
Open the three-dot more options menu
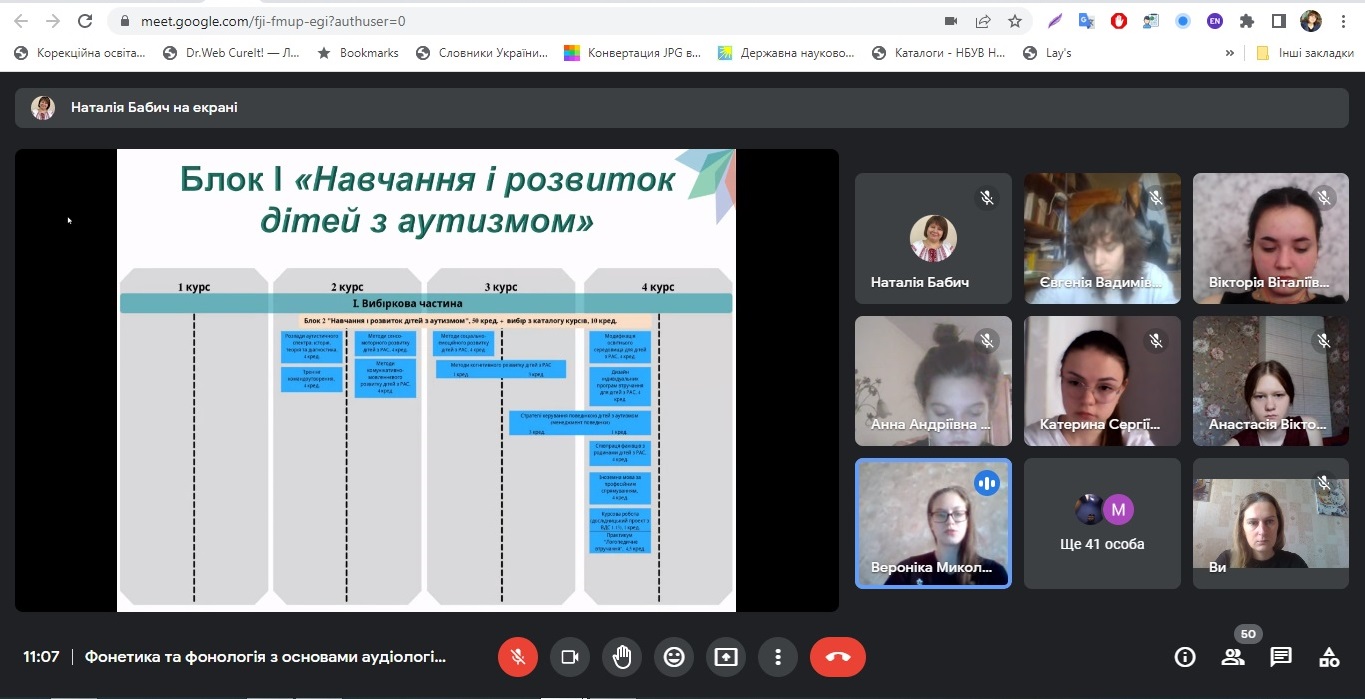(777, 657)
